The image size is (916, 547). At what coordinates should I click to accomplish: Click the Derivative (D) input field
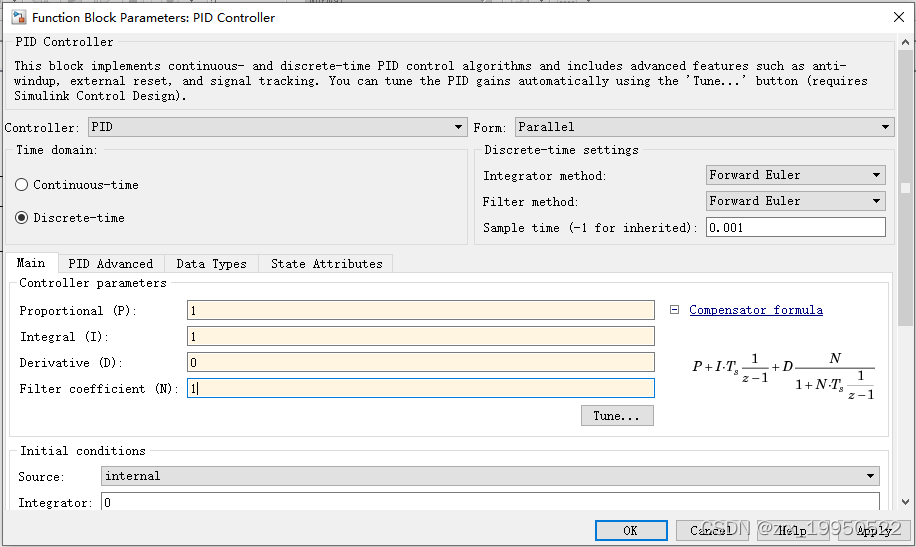[x=421, y=362]
